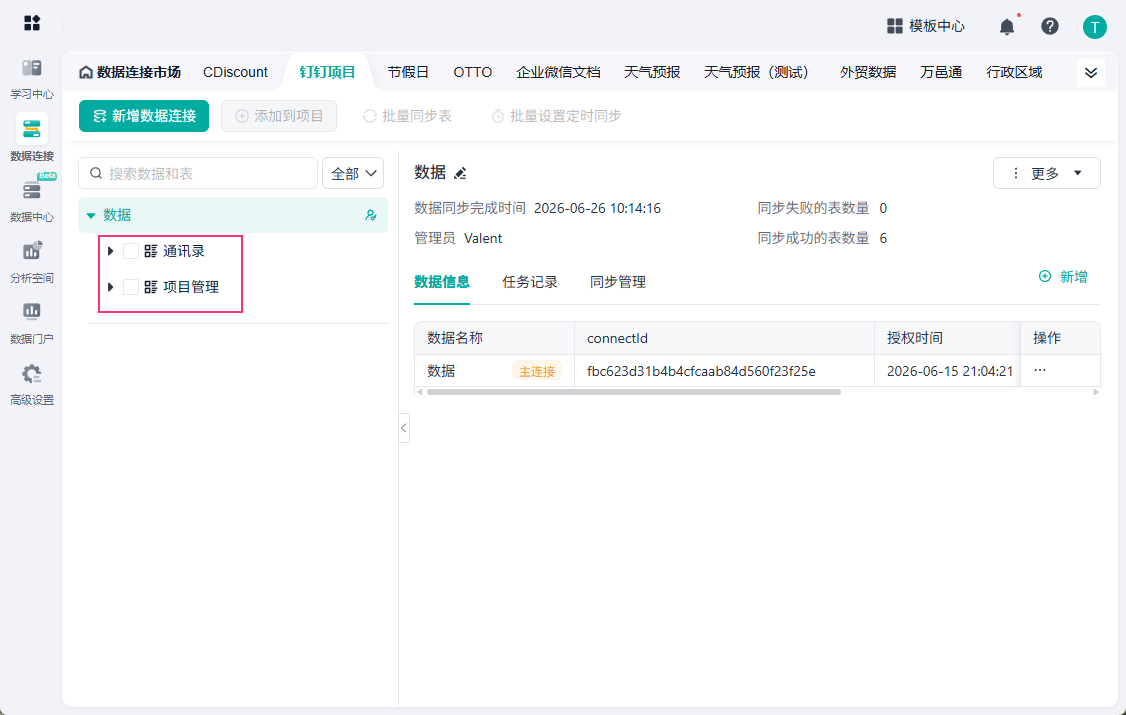Click the connectId column header
Image resolution: width=1126 pixels, height=715 pixels.
click(724, 338)
